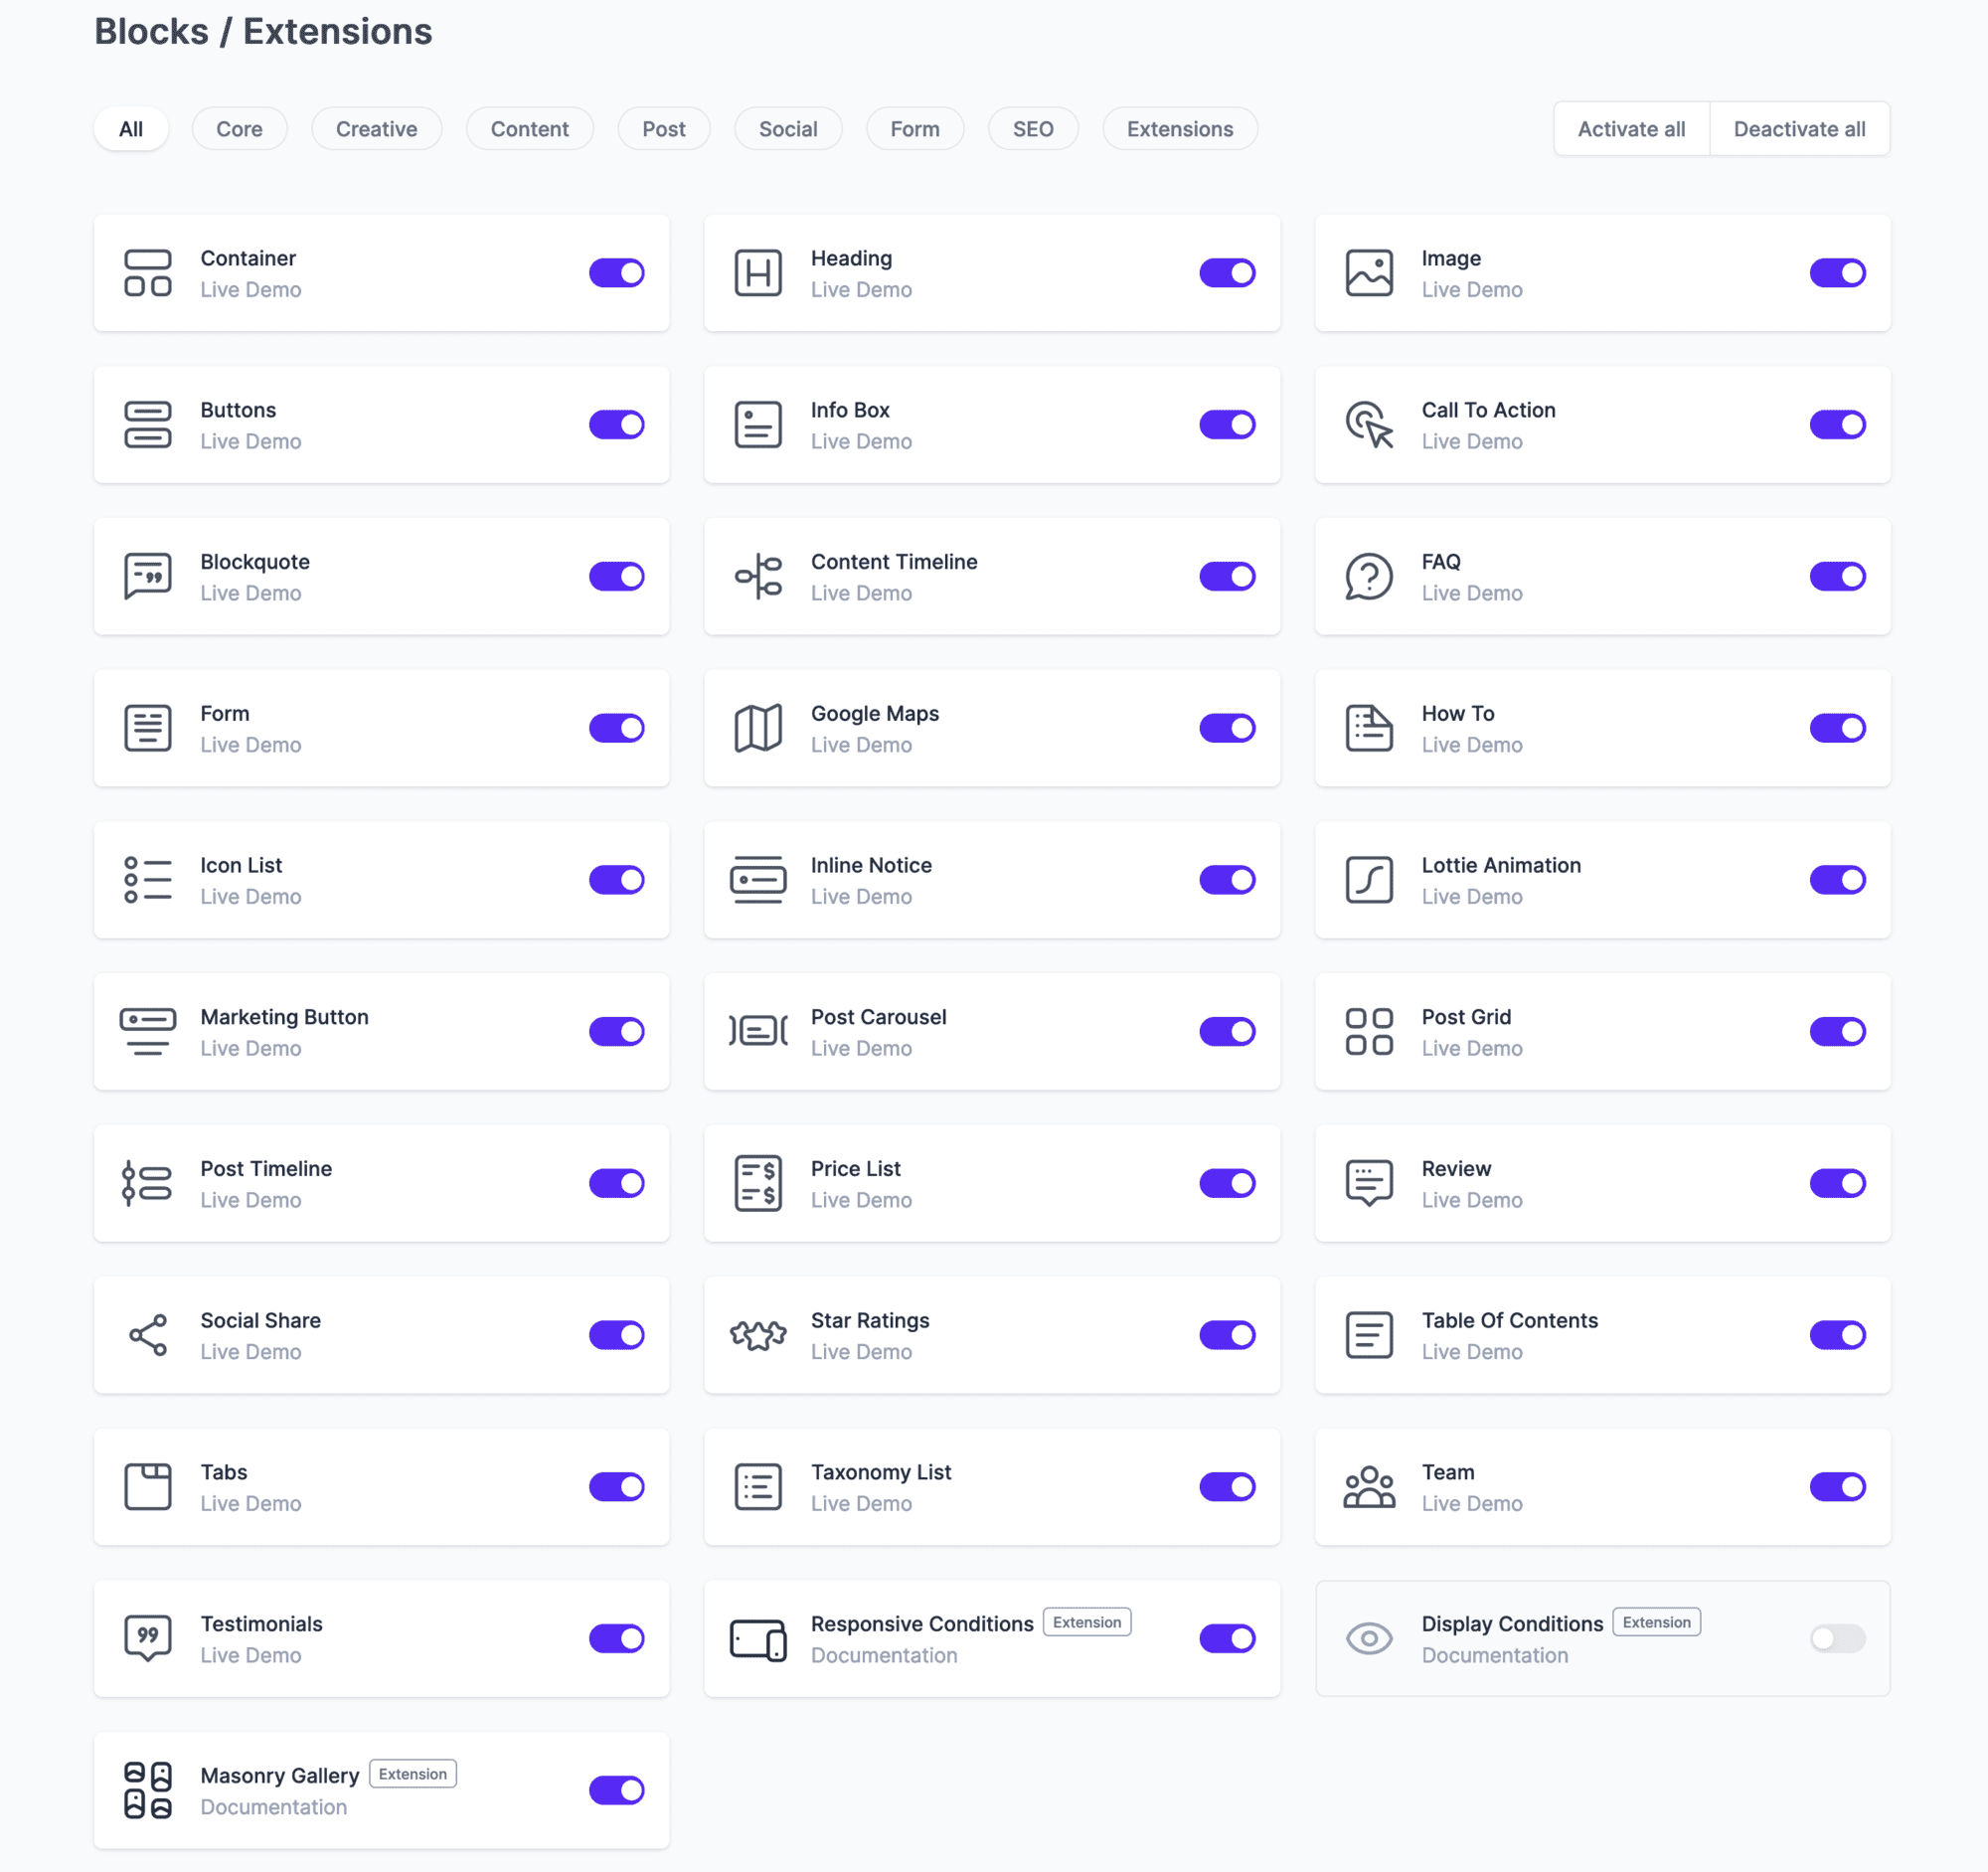This screenshot has width=1988, height=1872.
Task: Open Live Demo for Taxonomy List
Action: coord(861,1503)
